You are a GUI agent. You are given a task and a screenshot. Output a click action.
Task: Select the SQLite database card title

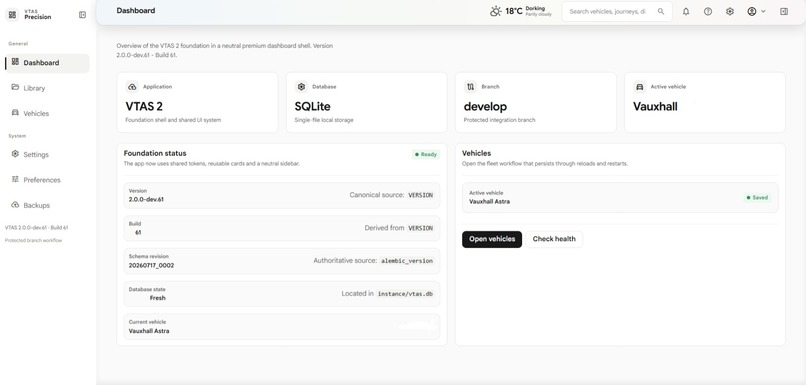point(313,107)
